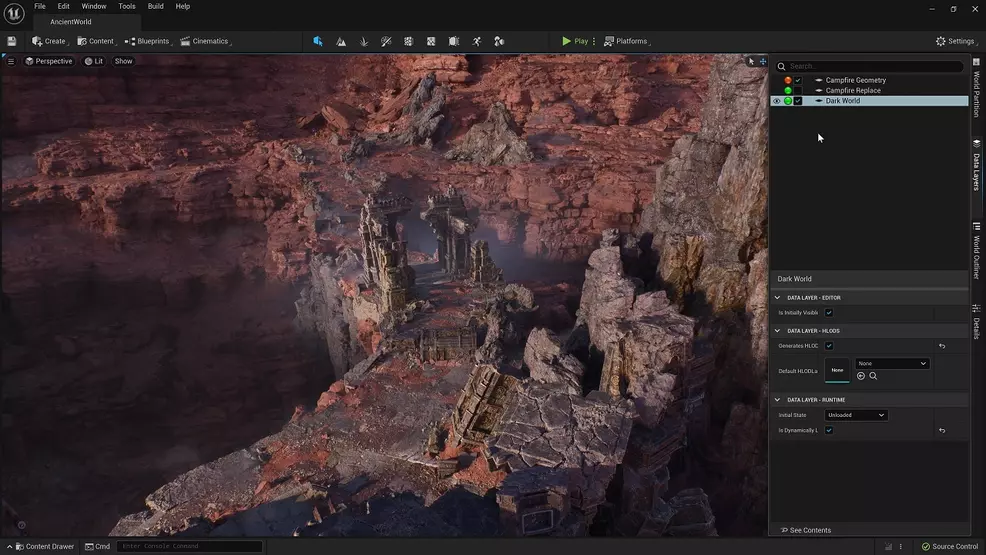Activate the Selection mode icon
The height and width of the screenshot is (555, 986).
pos(318,41)
